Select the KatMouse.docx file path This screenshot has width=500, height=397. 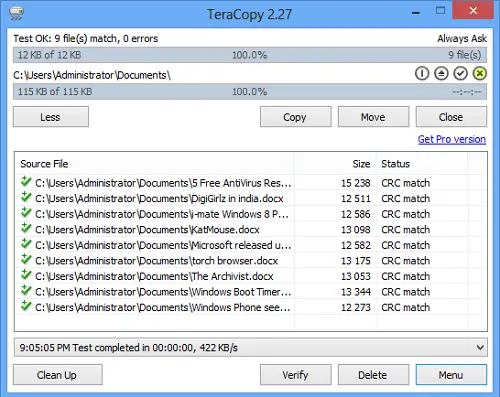click(x=147, y=230)
